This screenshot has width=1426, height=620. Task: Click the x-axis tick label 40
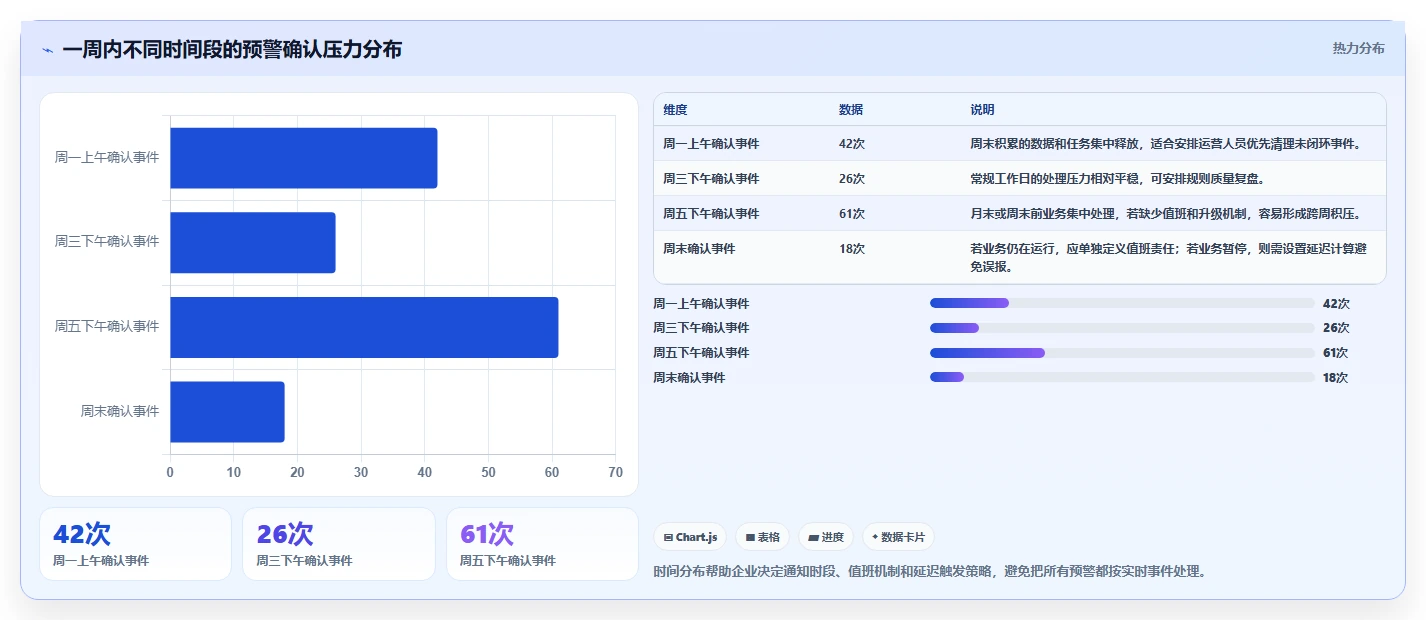coord(424,473)
